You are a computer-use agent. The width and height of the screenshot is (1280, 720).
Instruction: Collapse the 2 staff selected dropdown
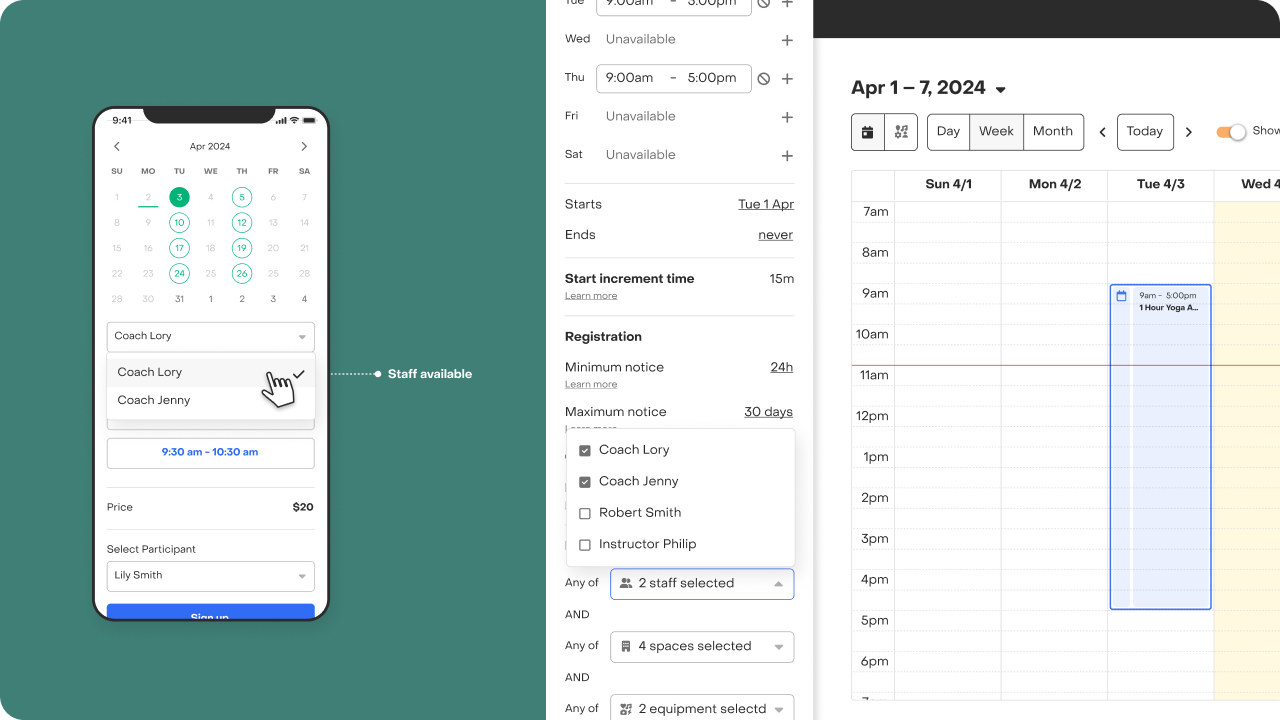point(702,584)
